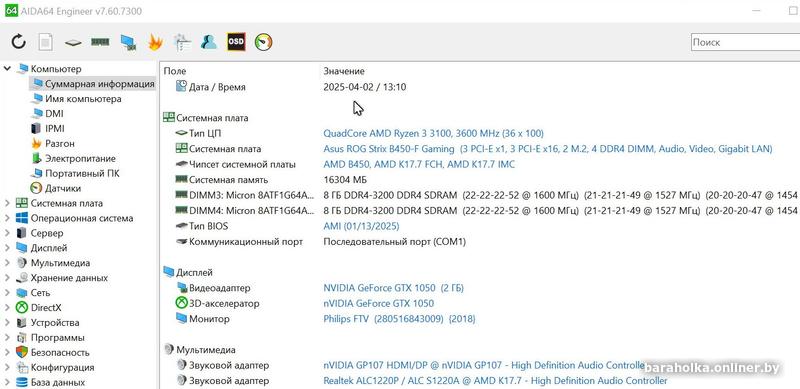Open Philips FTV monitor link
The image size is (800, 389).
point(399,319)
